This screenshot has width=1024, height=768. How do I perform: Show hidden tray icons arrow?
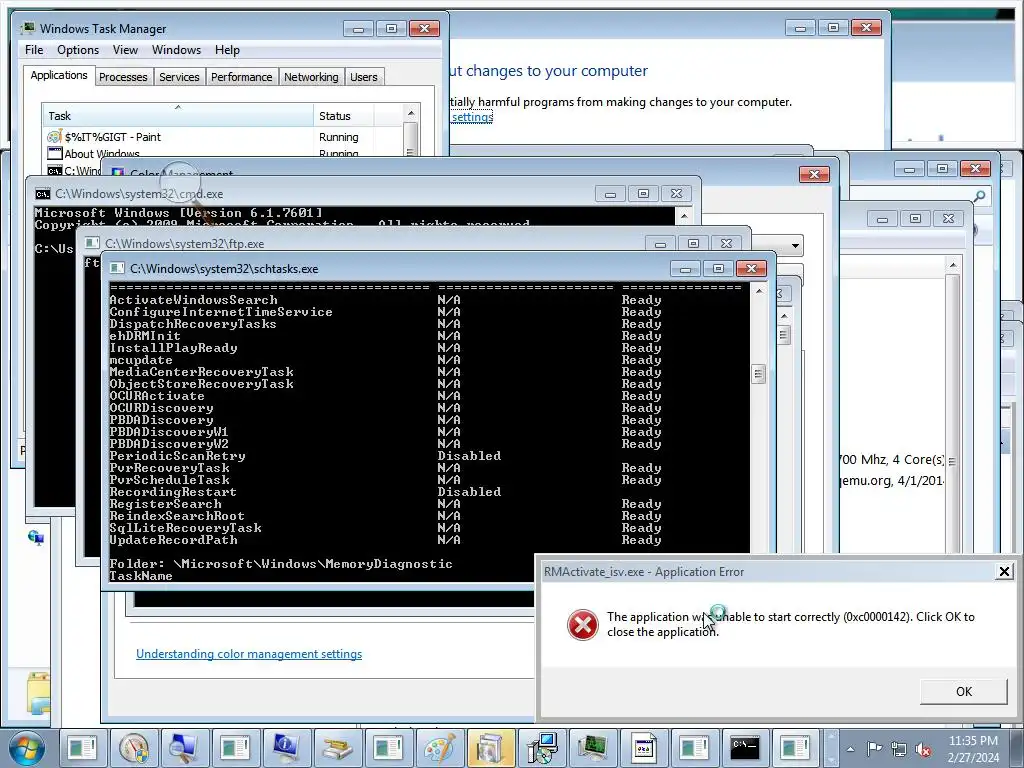[850, 749]
